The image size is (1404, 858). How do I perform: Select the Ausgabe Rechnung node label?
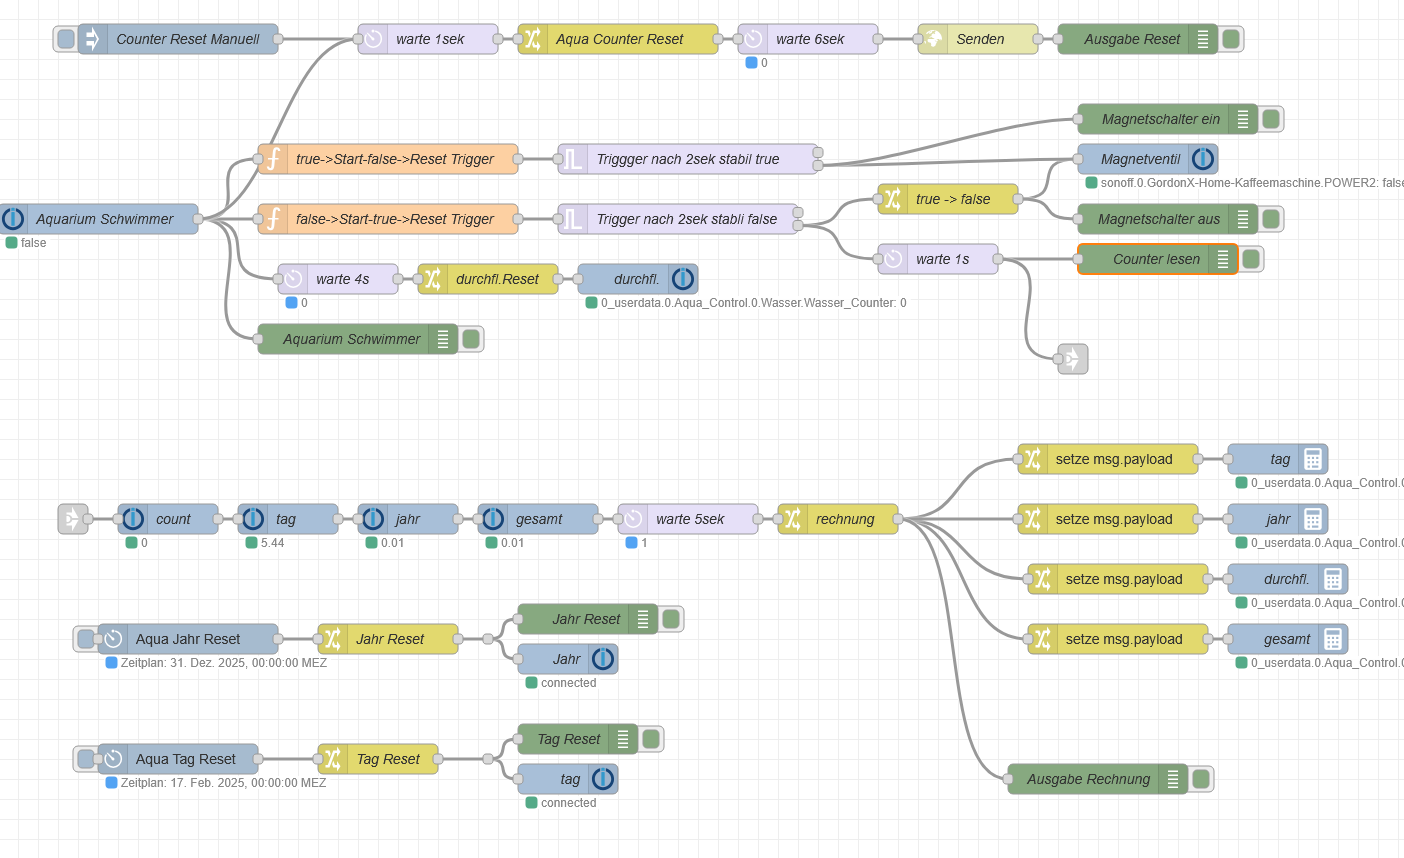pyautogui.click(x=1089, y=779)
